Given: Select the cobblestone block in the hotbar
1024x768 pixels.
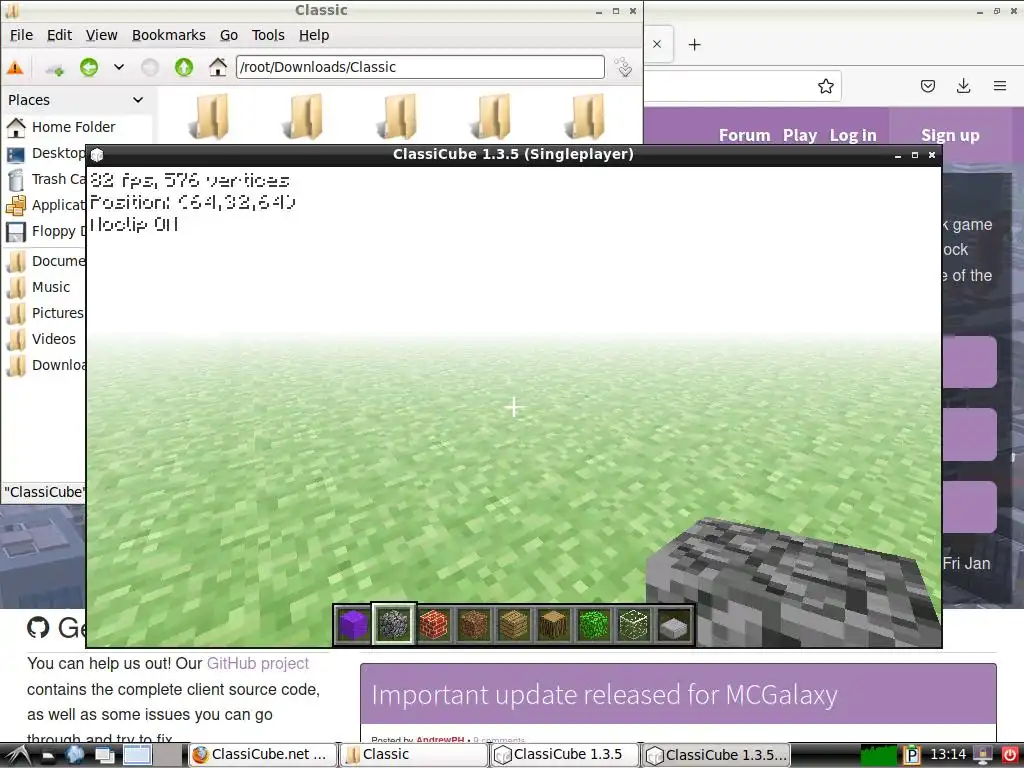Looking at the screenshot, I should [x=393, y=624].
